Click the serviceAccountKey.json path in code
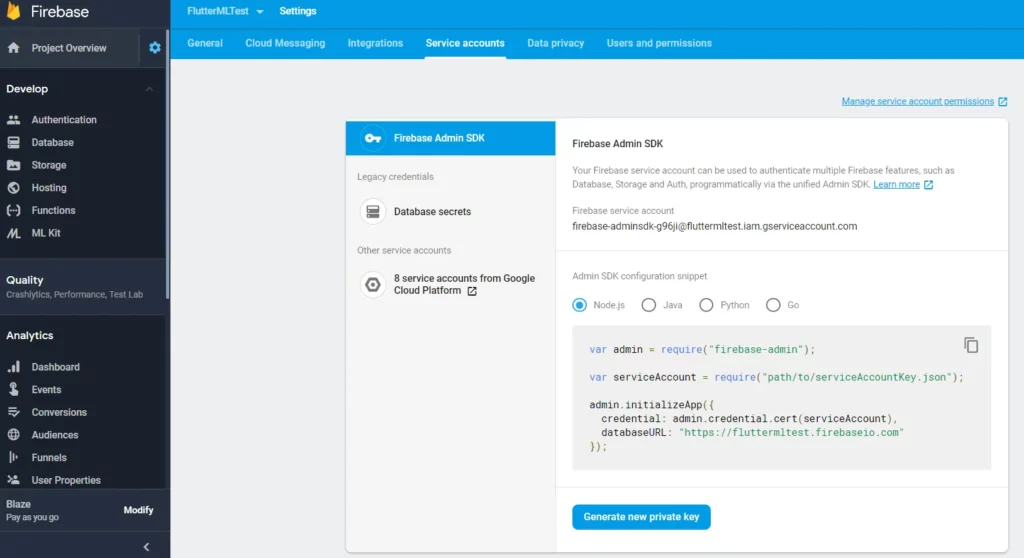 857,377
